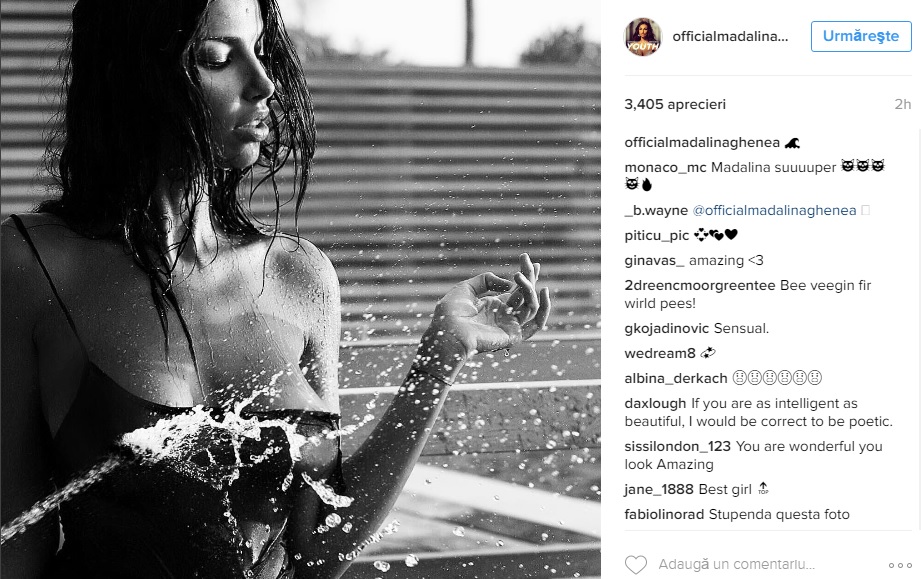This screenshot has width=921, height=579.
Task: Click the Adaugă un comentariu input field
Action: (764, 564)
